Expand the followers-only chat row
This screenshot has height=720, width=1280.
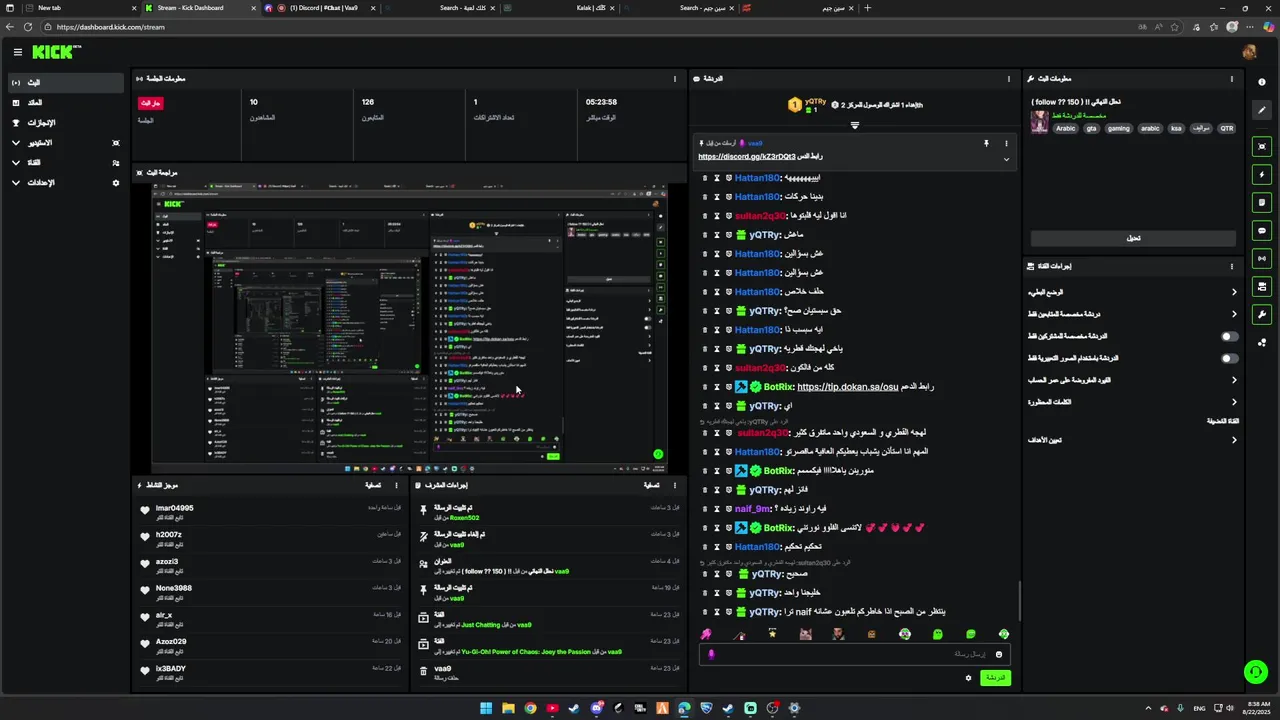point(1132,314)
